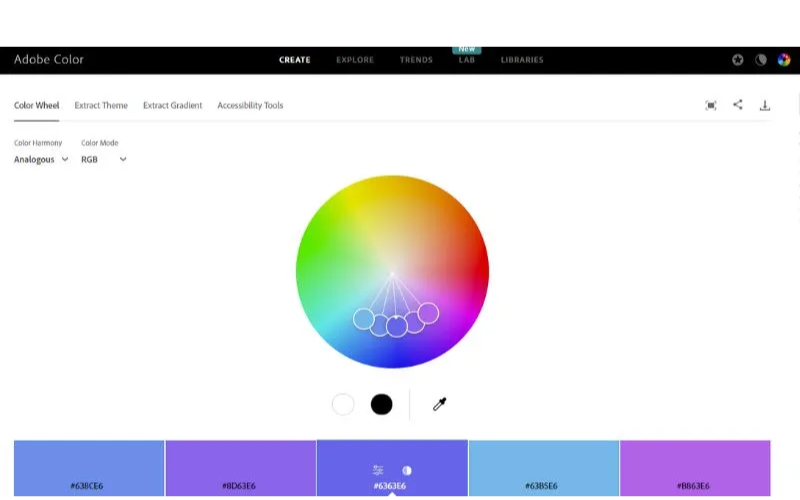
Task: Click the rainbow color wheel profile icon
Action: point(784,60)
